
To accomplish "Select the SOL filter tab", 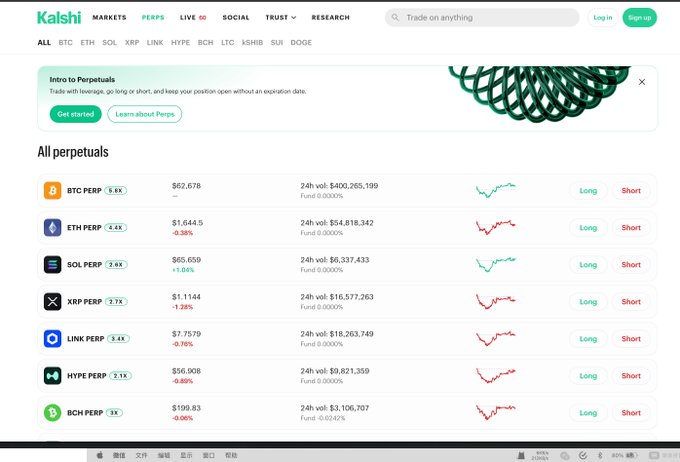I will [x=109, y=43].
